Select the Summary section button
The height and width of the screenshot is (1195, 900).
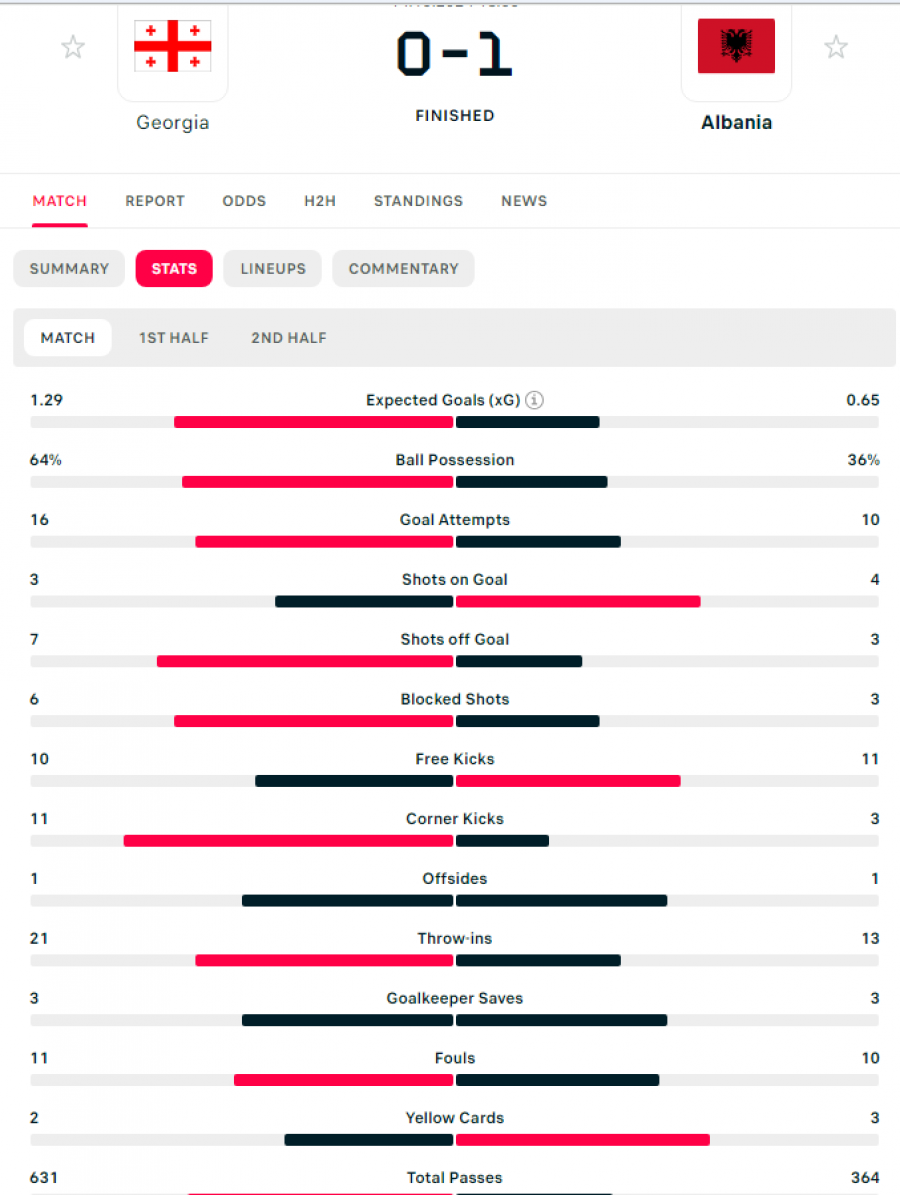point(69,269)
